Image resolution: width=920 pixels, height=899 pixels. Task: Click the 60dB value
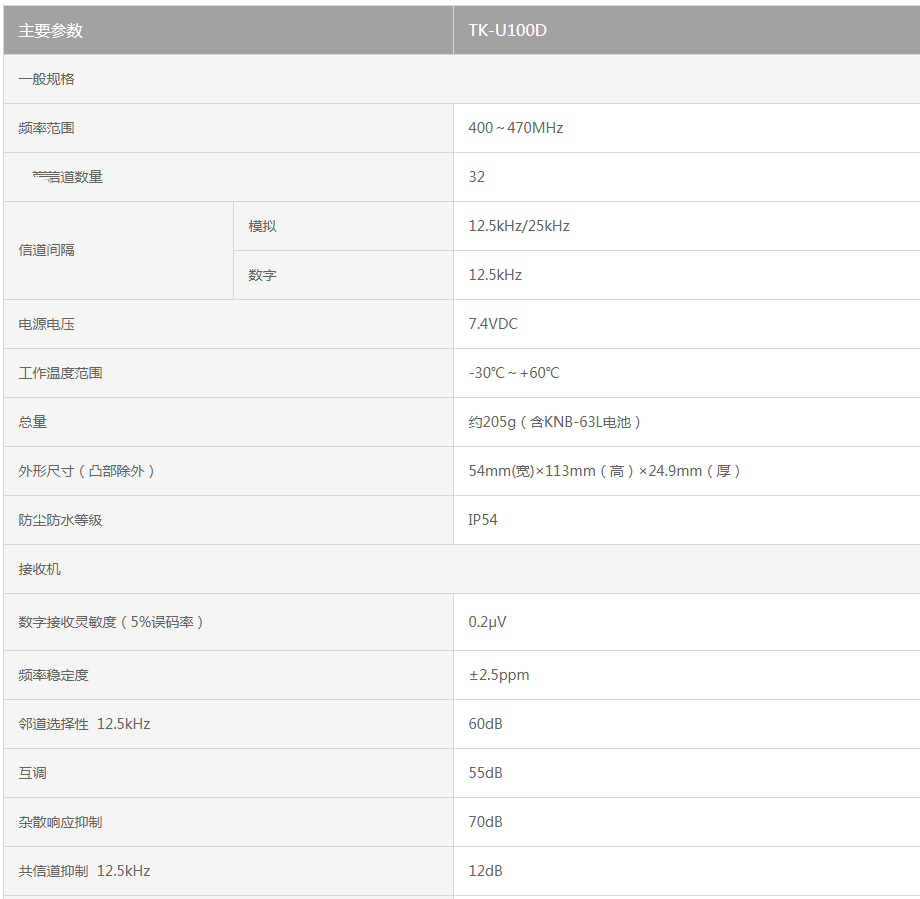point(485,724)
